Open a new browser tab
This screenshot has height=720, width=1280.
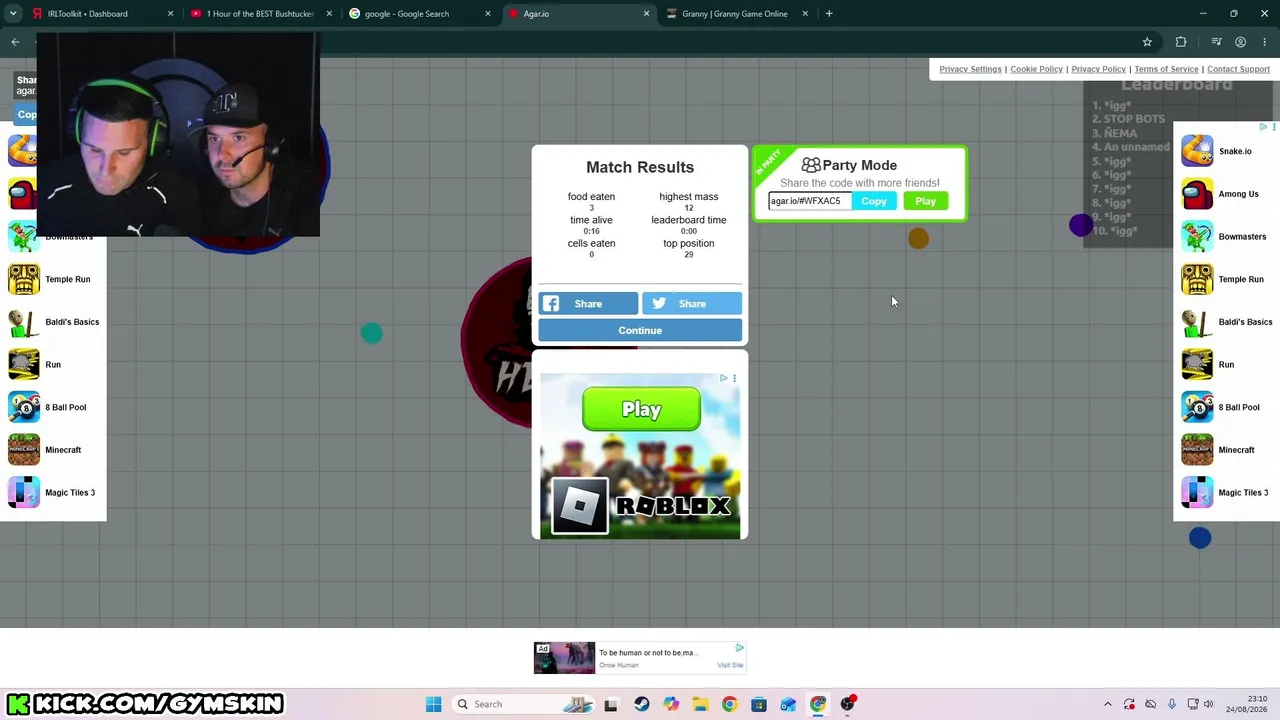coord(829,14)
